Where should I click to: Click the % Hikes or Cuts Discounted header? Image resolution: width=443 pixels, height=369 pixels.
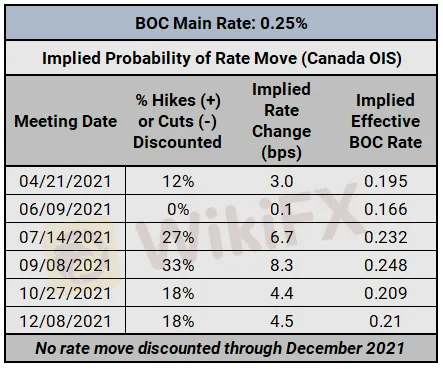(x=178, y=121)
